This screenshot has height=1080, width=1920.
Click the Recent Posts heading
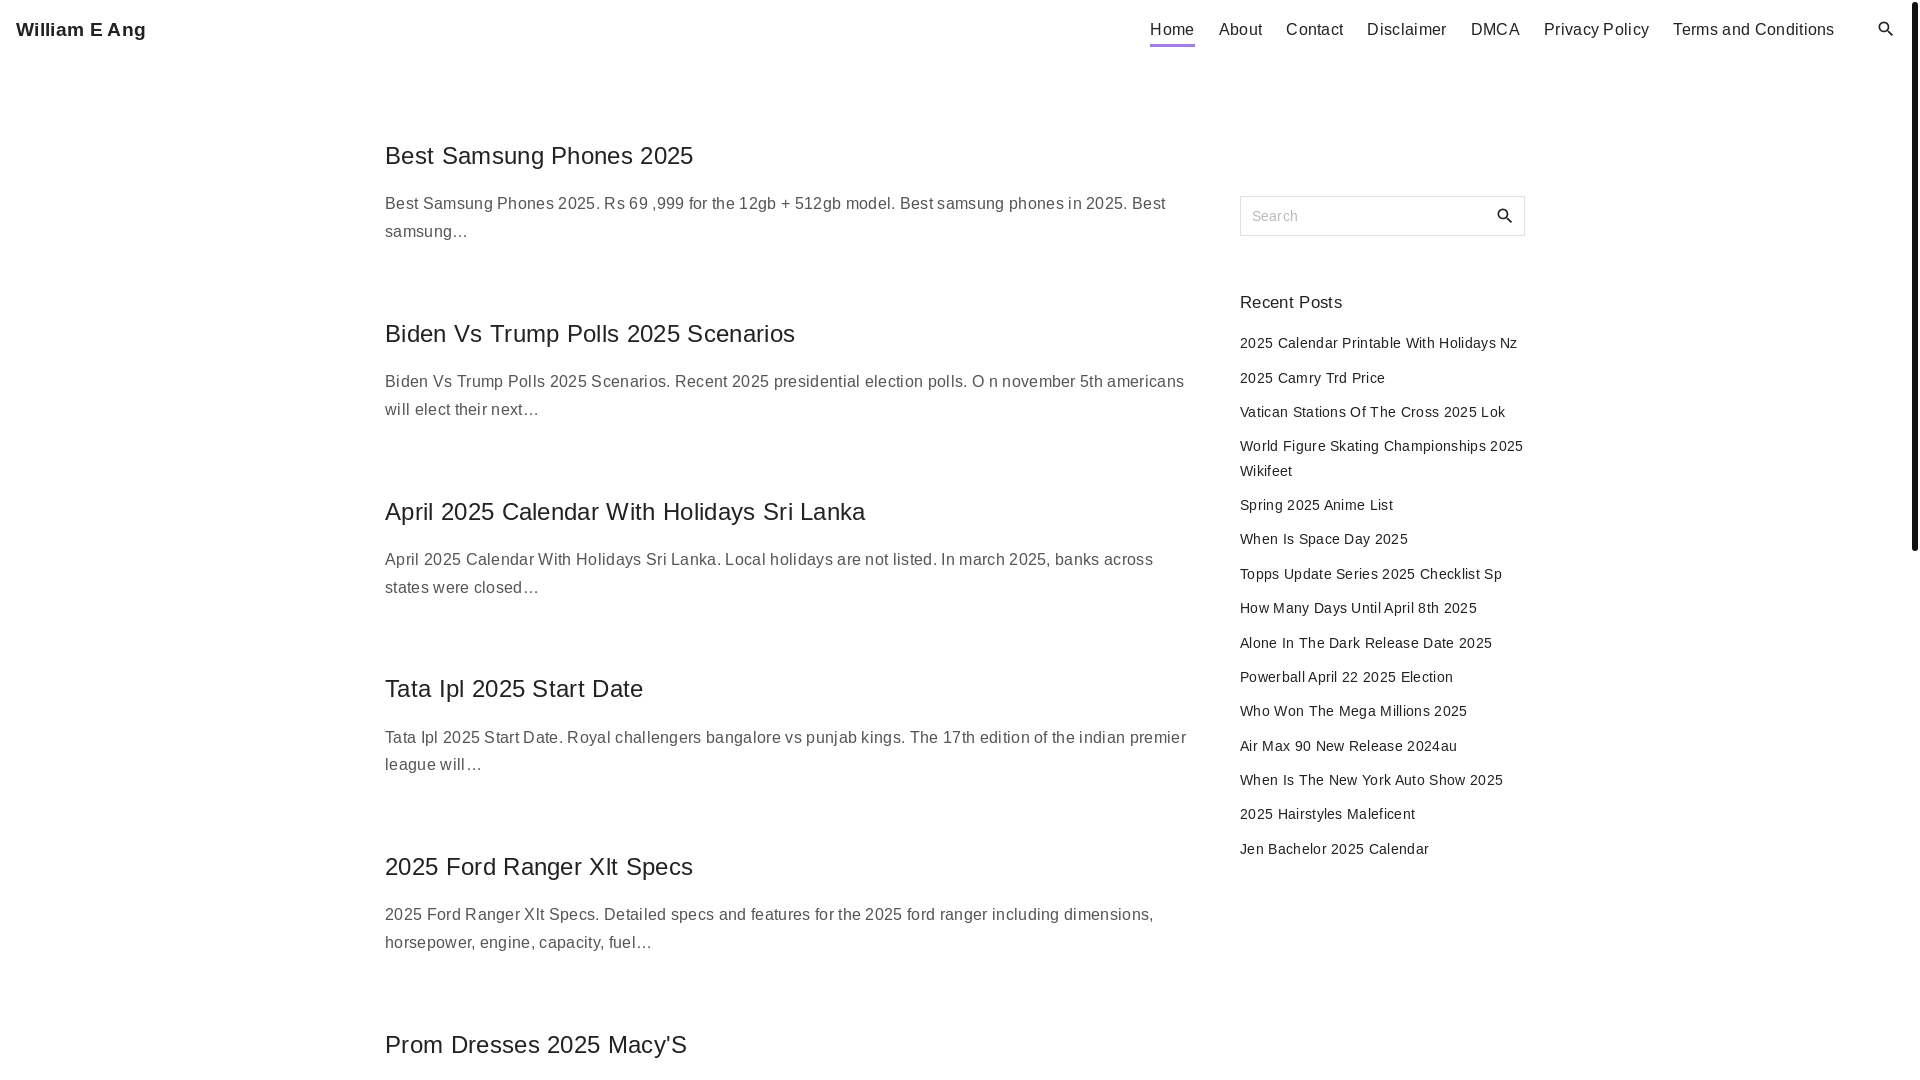pos(1291,303)
